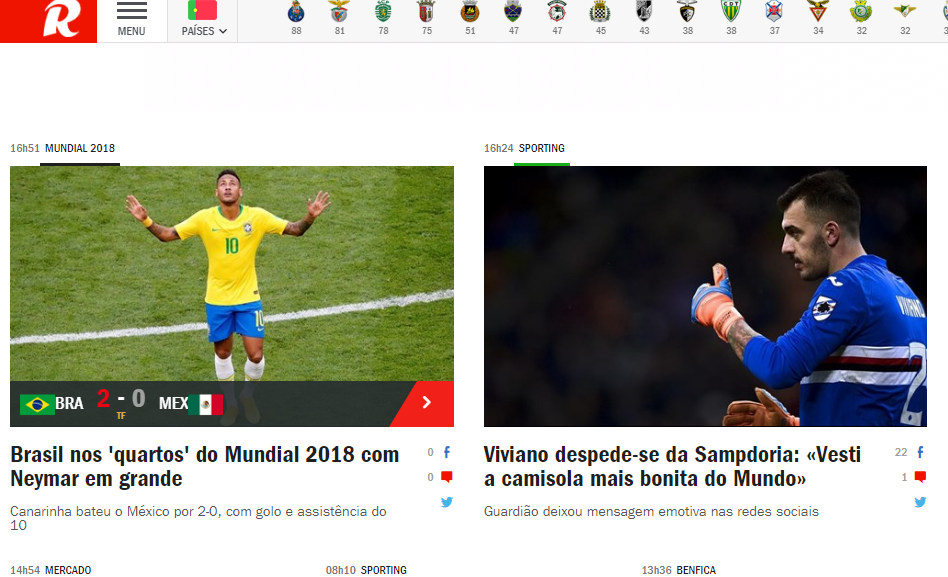Open the MUNDIAL 2018 category tab
Image resolution: width=948 pixels, height=577 pixels.
tap(80, 148)
